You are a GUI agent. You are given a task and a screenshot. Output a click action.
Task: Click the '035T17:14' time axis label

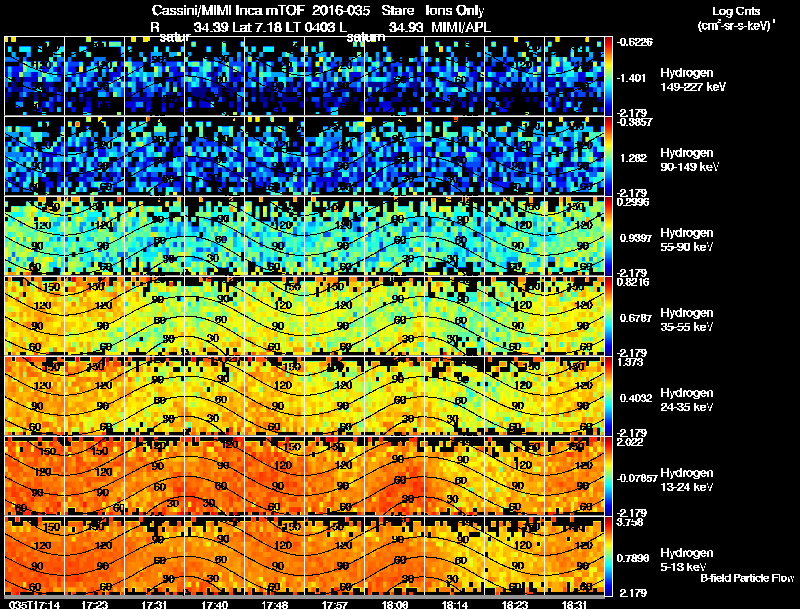pos(34,604)
